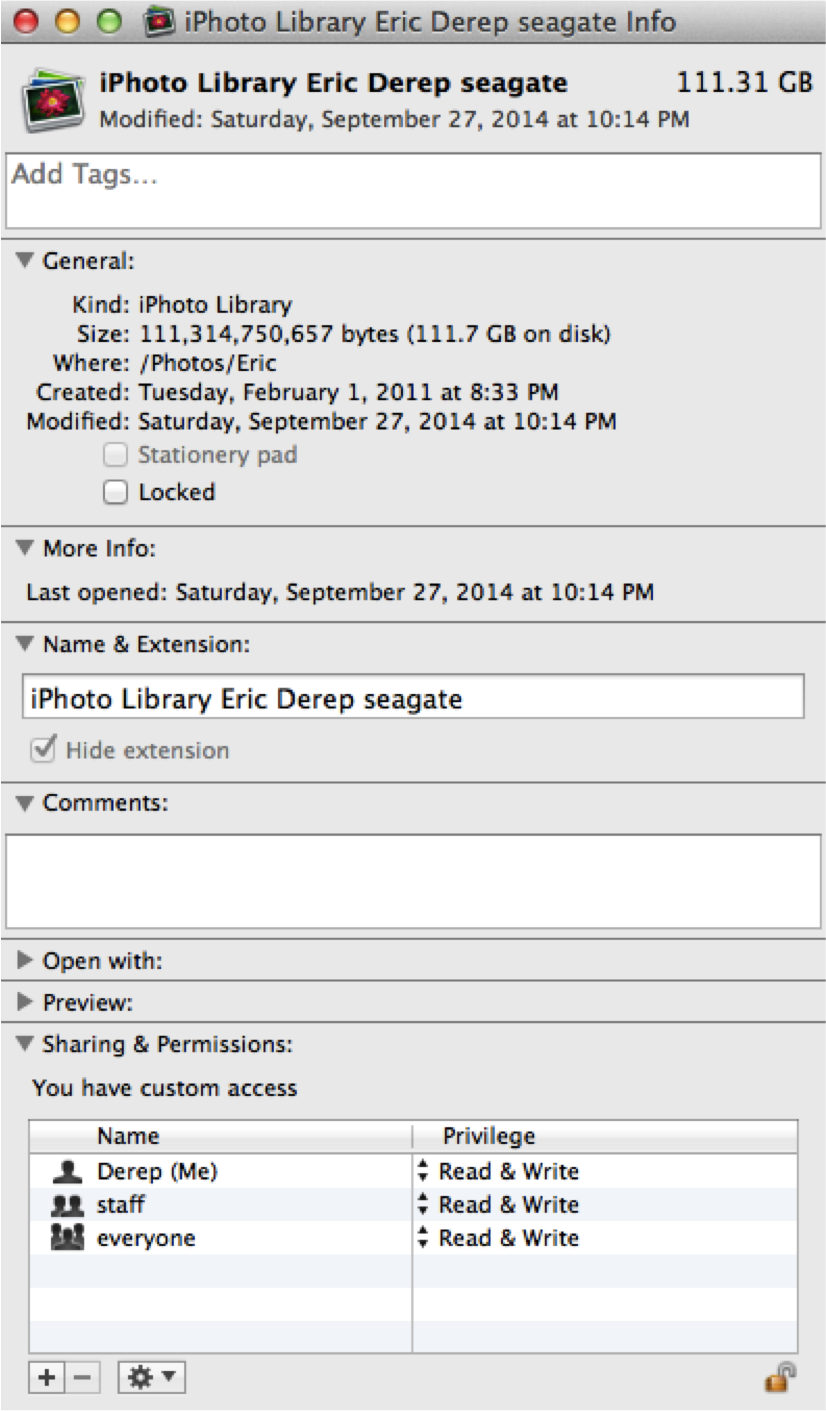Select the everyone group icon
This screenshot has height=1411, width=826.
coord(66,1238)
